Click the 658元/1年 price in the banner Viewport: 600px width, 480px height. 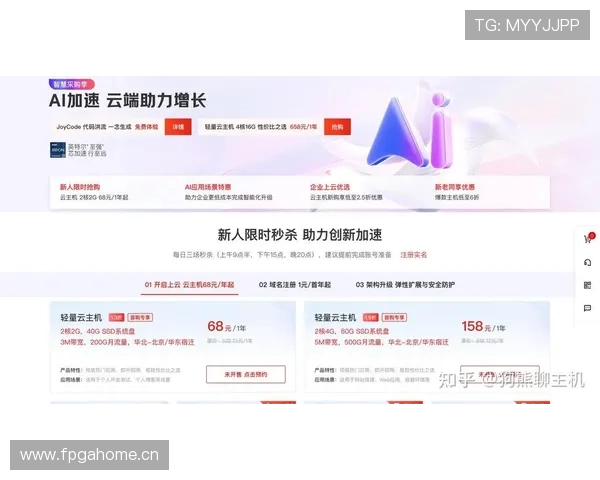pyautogui.click(x=304, y=127)
